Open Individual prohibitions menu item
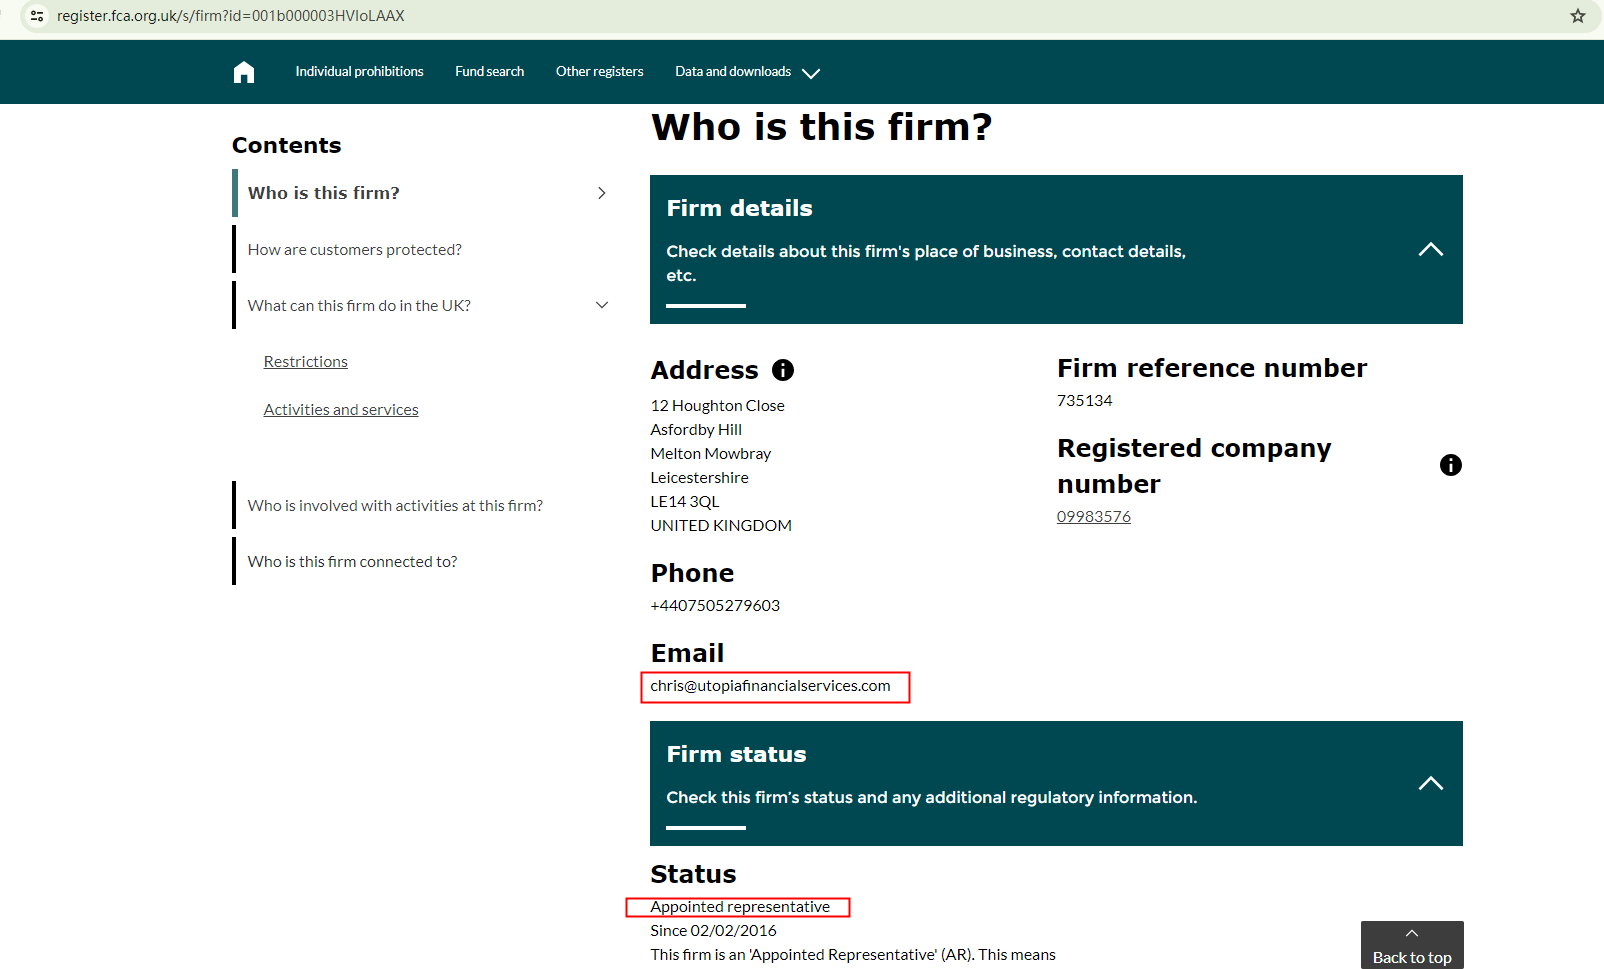Viewport: 1604px width, 969px height. coord(359,72)
